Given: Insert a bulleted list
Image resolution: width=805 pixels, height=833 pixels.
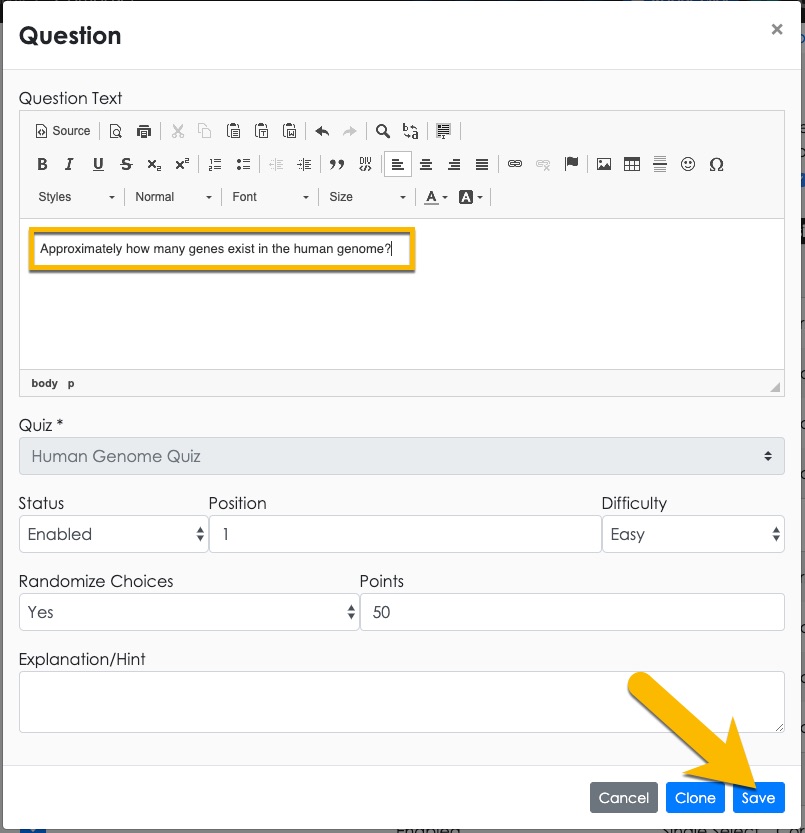Looking at the screenshot, I should click(243, 164).
